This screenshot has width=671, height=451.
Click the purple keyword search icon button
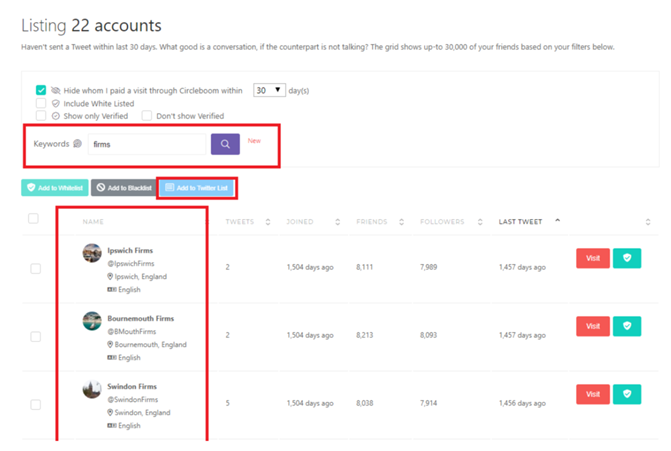click(x=225, y=144)
